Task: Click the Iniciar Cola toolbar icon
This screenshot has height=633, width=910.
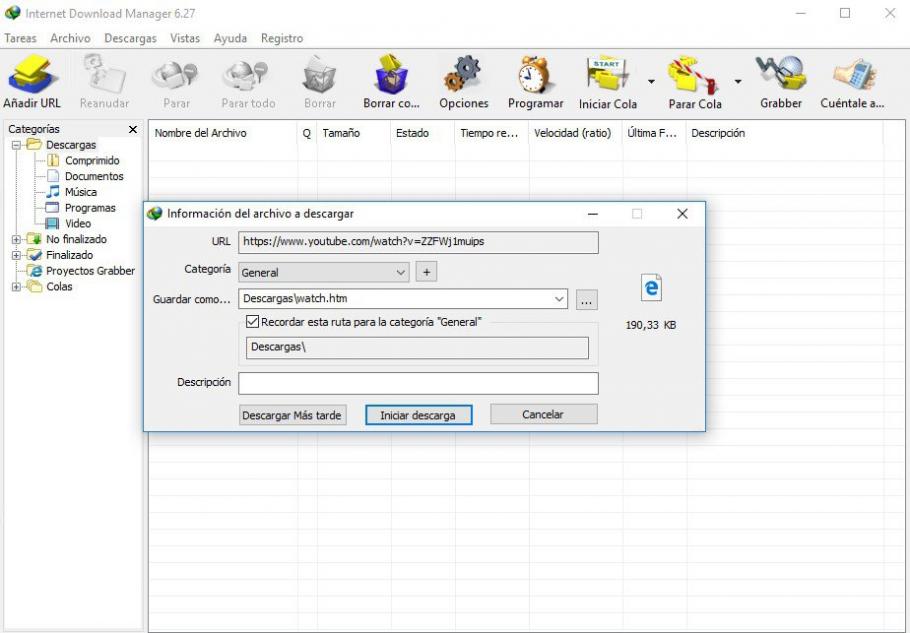Action: coord(606,74)
